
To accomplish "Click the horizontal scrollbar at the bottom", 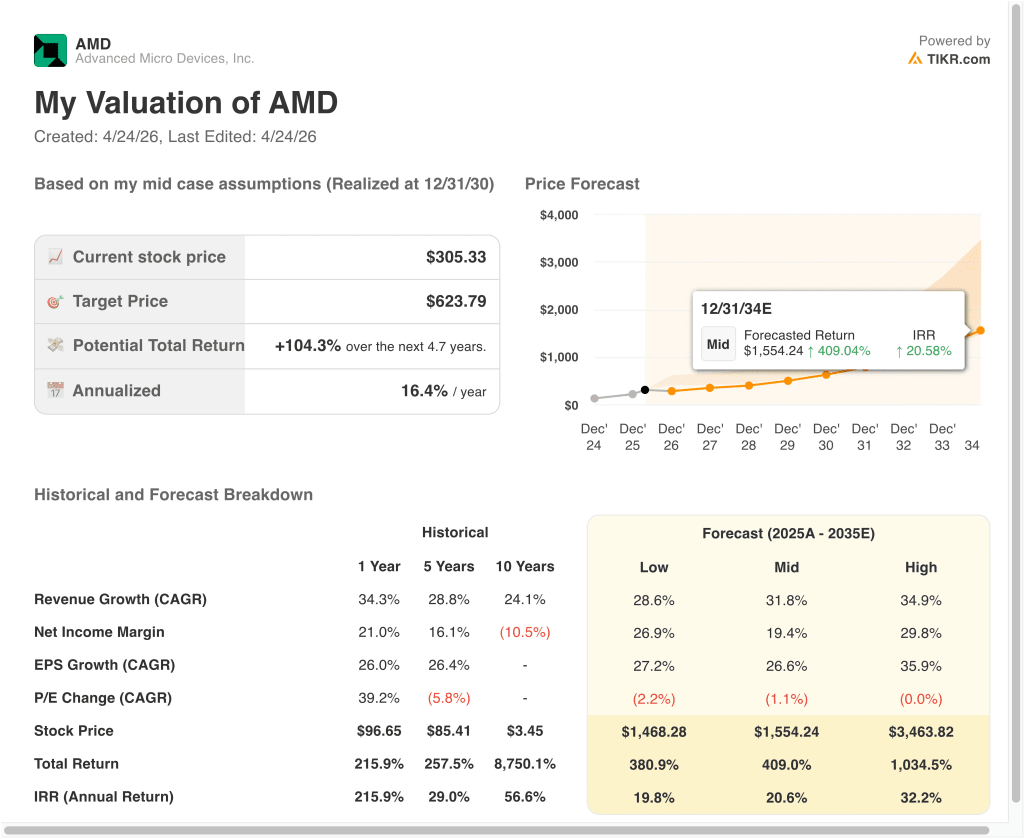I will [x=496, y=831].
